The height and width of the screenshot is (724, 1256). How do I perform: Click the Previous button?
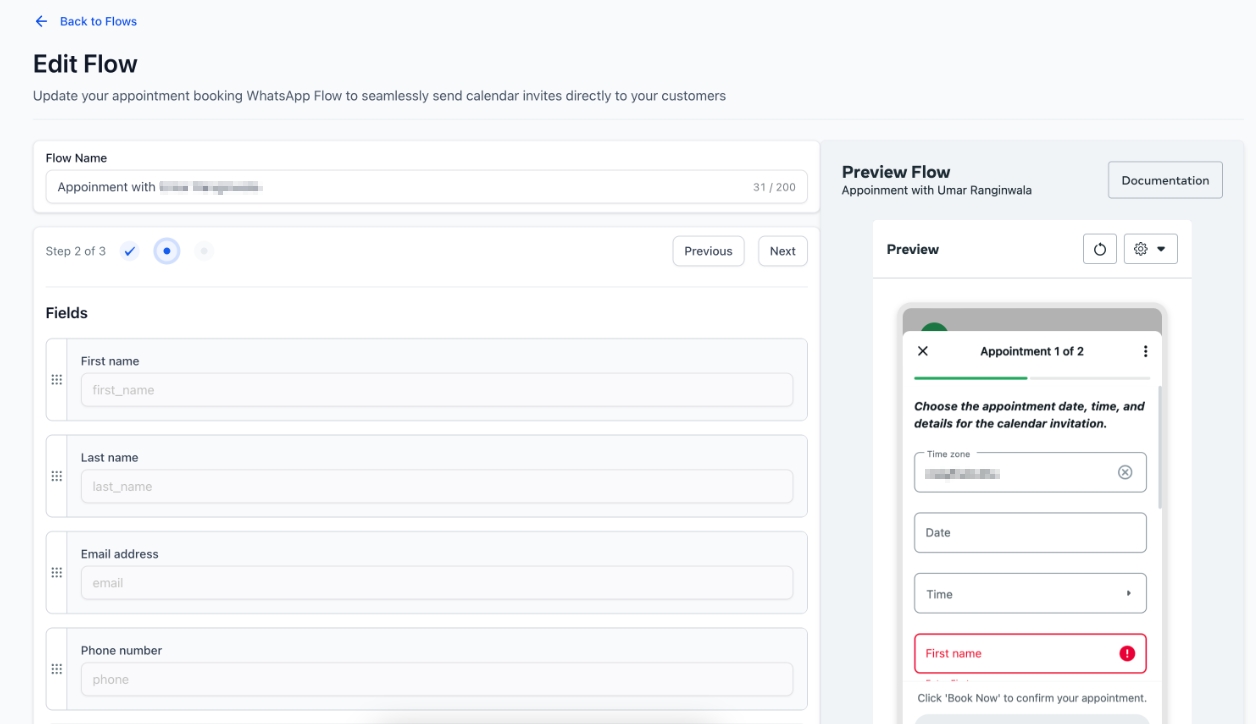708,251
